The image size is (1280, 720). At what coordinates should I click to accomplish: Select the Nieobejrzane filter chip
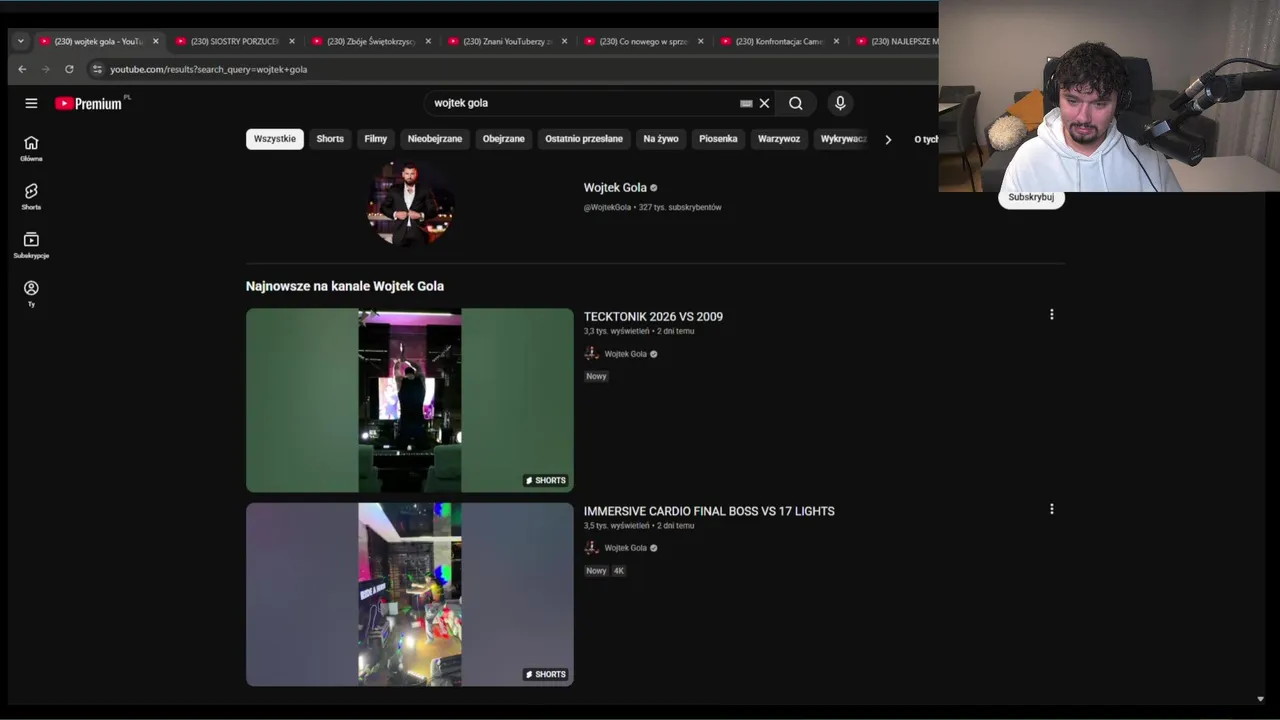[x=435, y=139]
